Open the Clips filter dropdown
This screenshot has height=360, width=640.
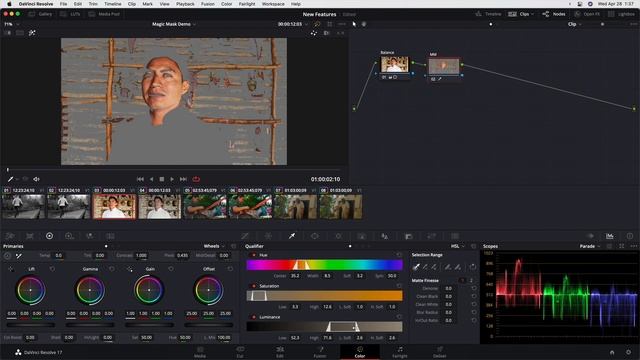point(521,14)
